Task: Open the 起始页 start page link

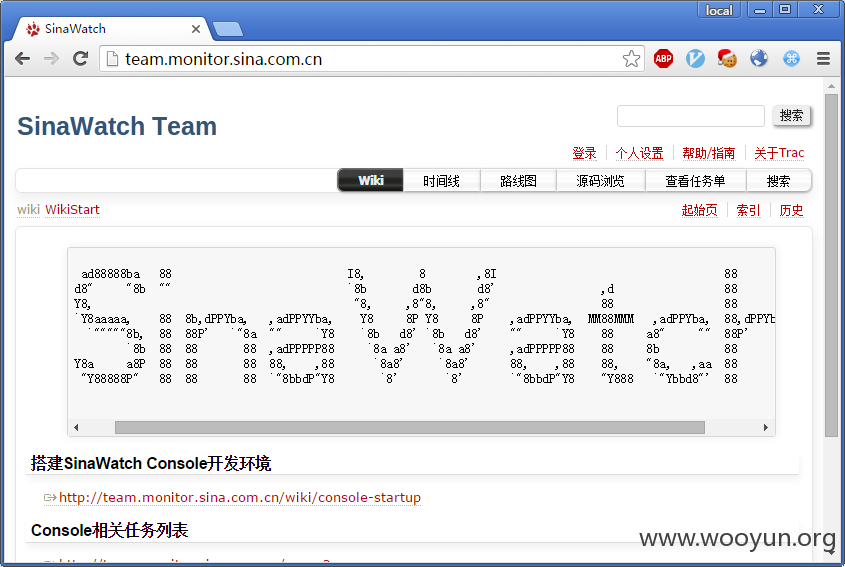Action: click(x=699, y=210)
